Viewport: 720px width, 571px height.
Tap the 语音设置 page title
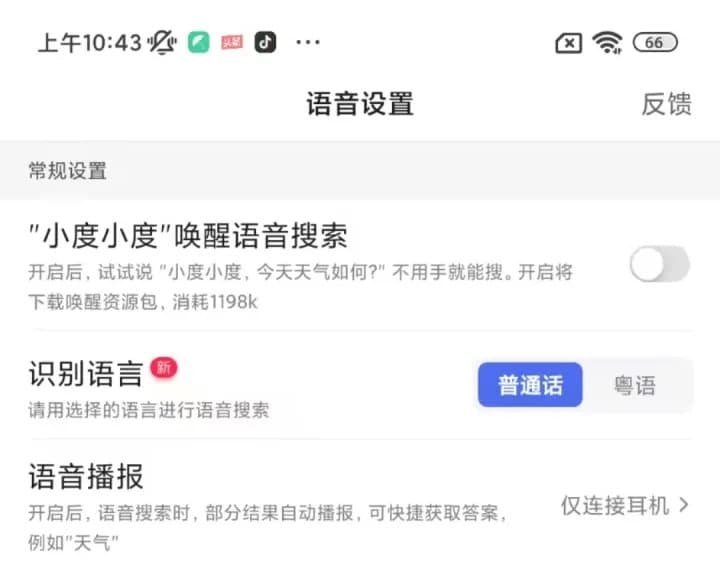360,104
